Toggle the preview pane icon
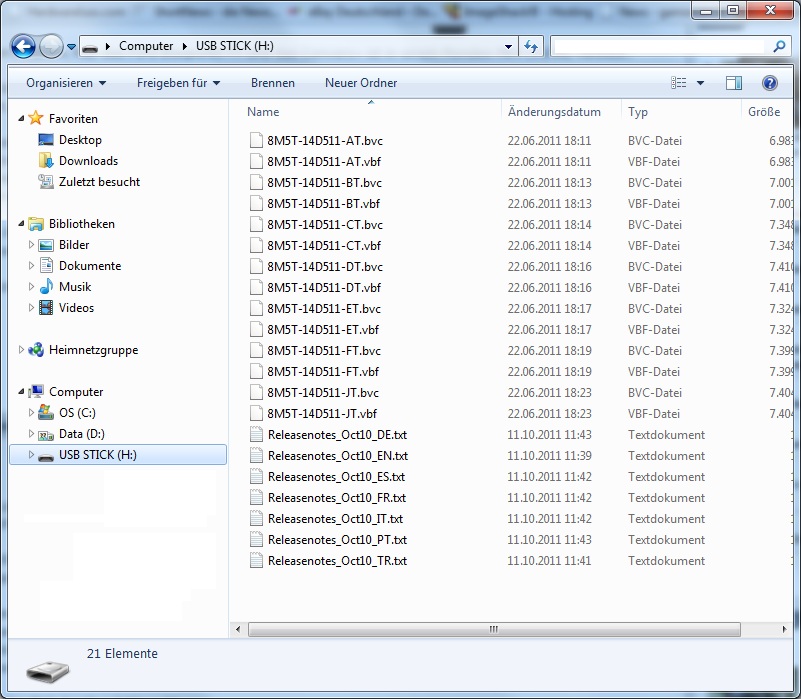801x699 pixels. tap(734, 83)
